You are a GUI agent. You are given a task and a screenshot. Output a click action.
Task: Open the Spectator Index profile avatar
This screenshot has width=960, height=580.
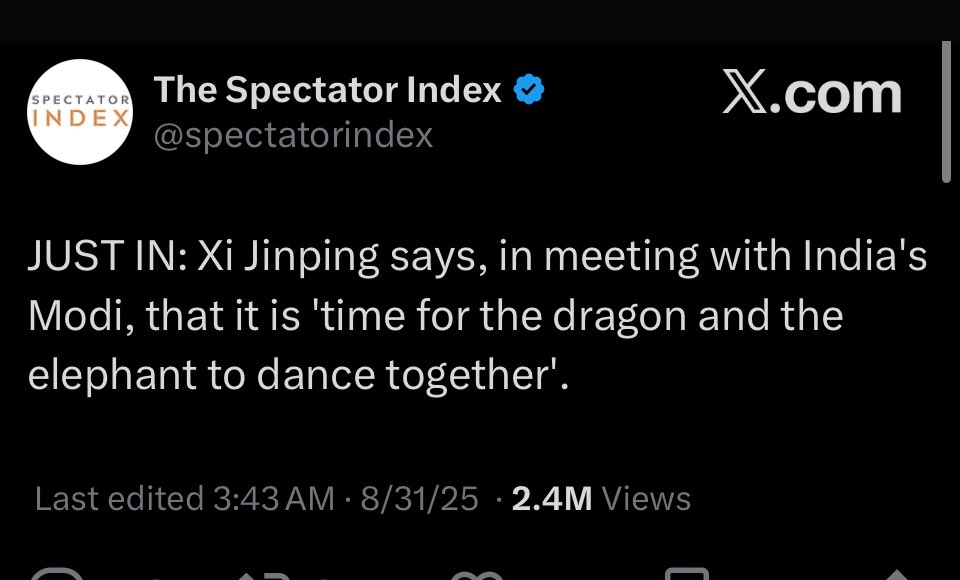tap(79, 112)
